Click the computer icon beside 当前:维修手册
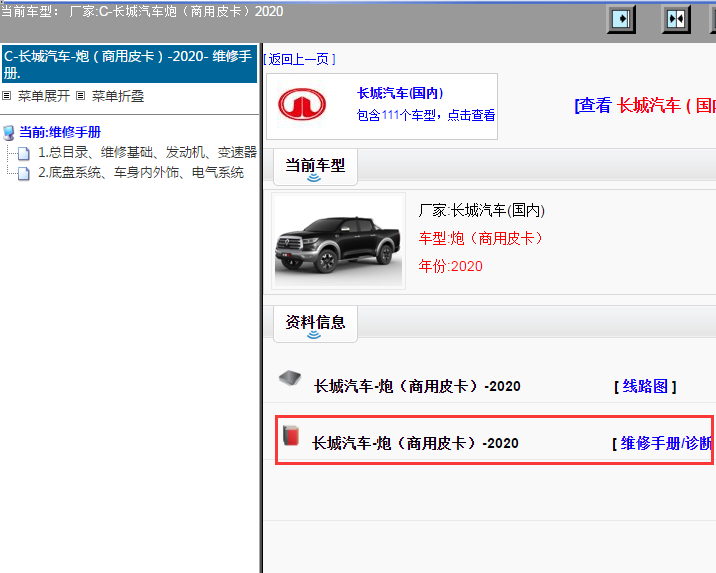The image size is (716, 573). pos(9,133)
